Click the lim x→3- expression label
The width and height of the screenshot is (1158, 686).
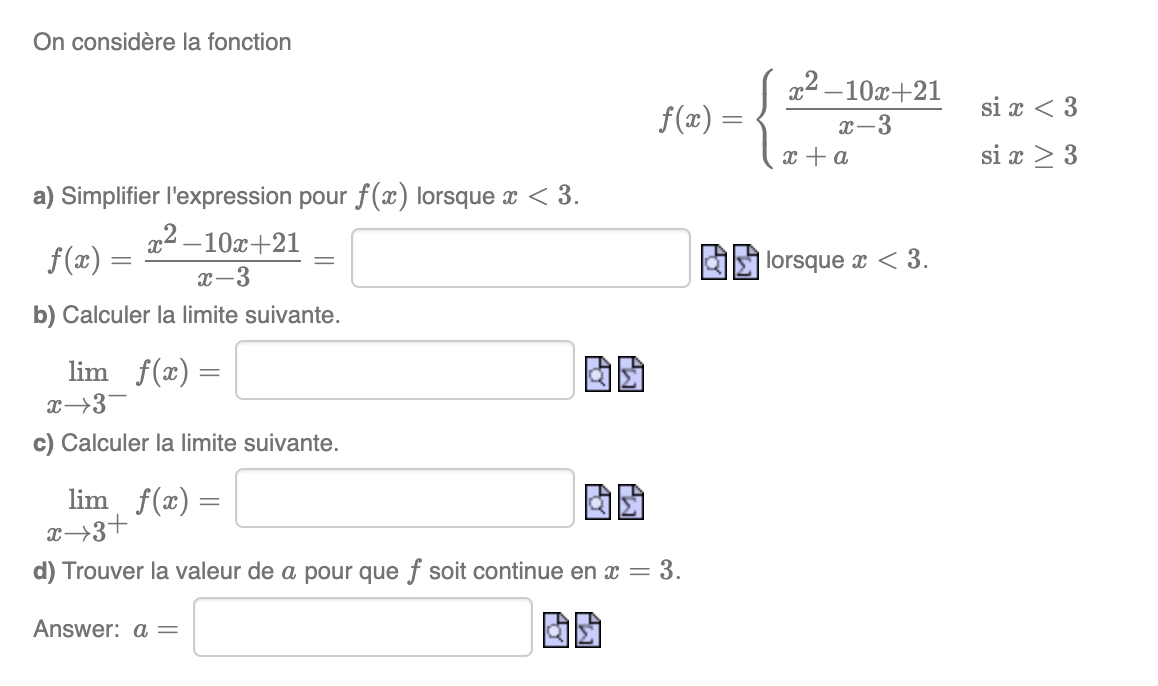[88, 385]
